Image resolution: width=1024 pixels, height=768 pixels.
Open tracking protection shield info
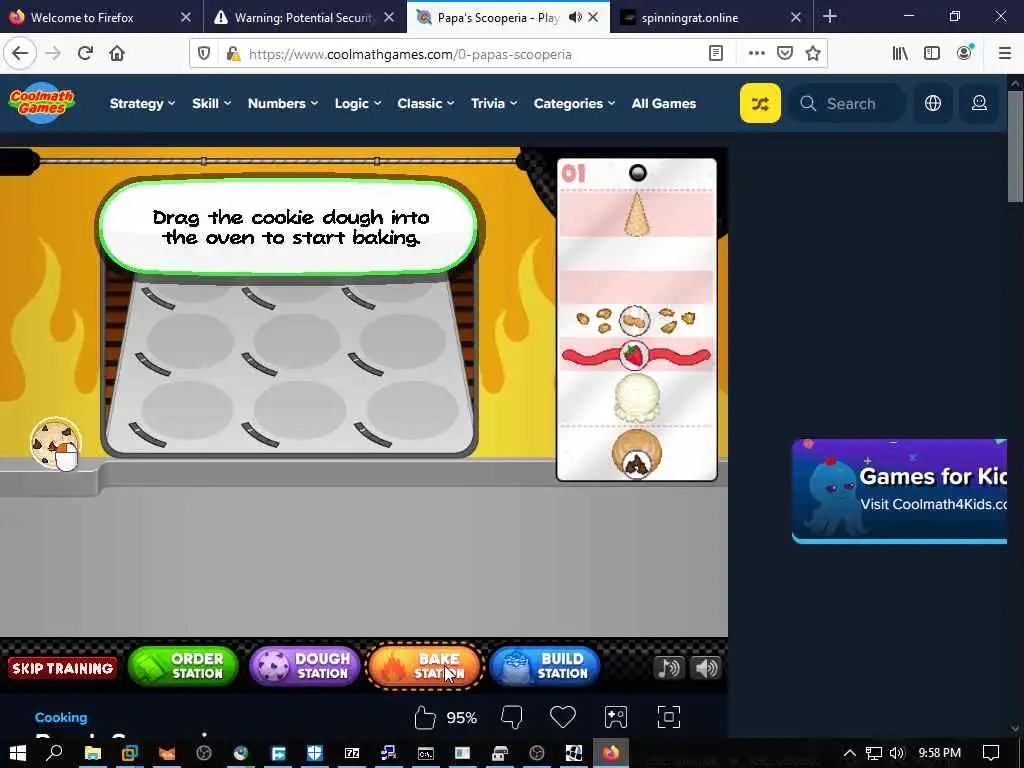click(x=204, y=54)
